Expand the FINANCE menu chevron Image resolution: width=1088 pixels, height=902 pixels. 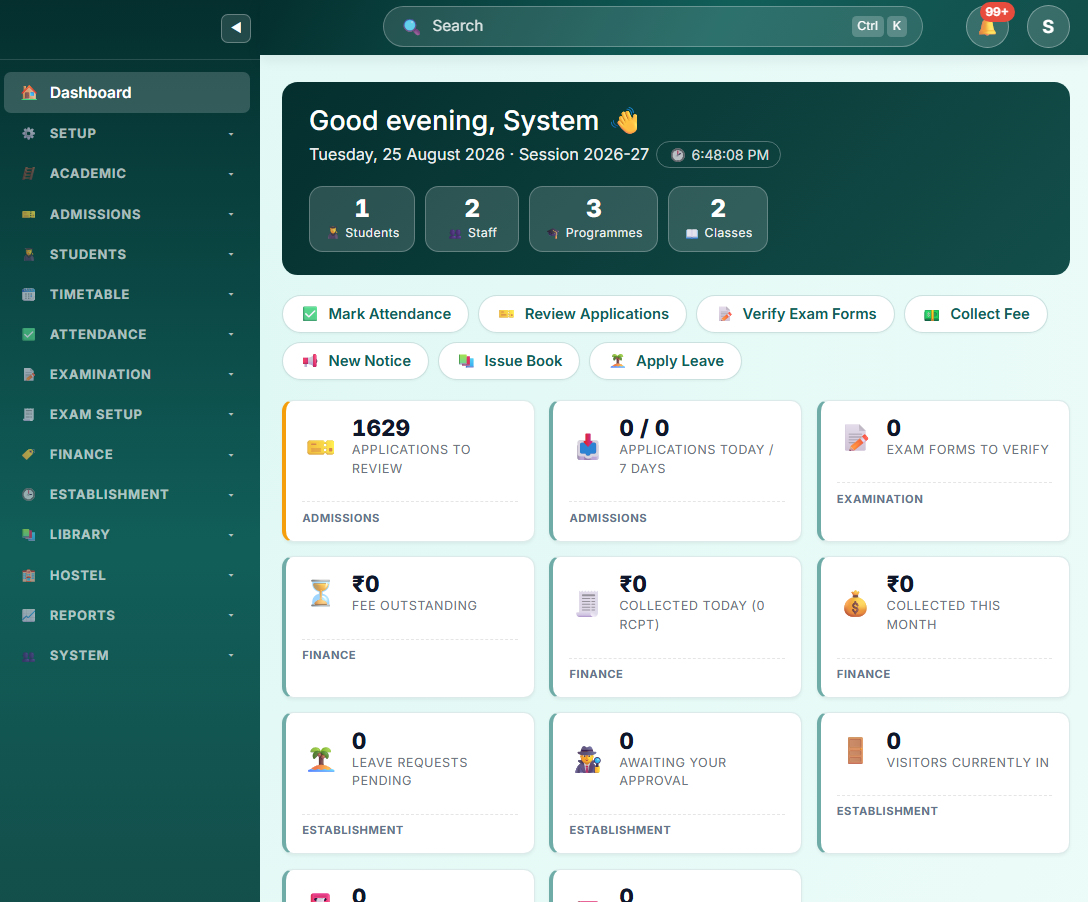231,455
